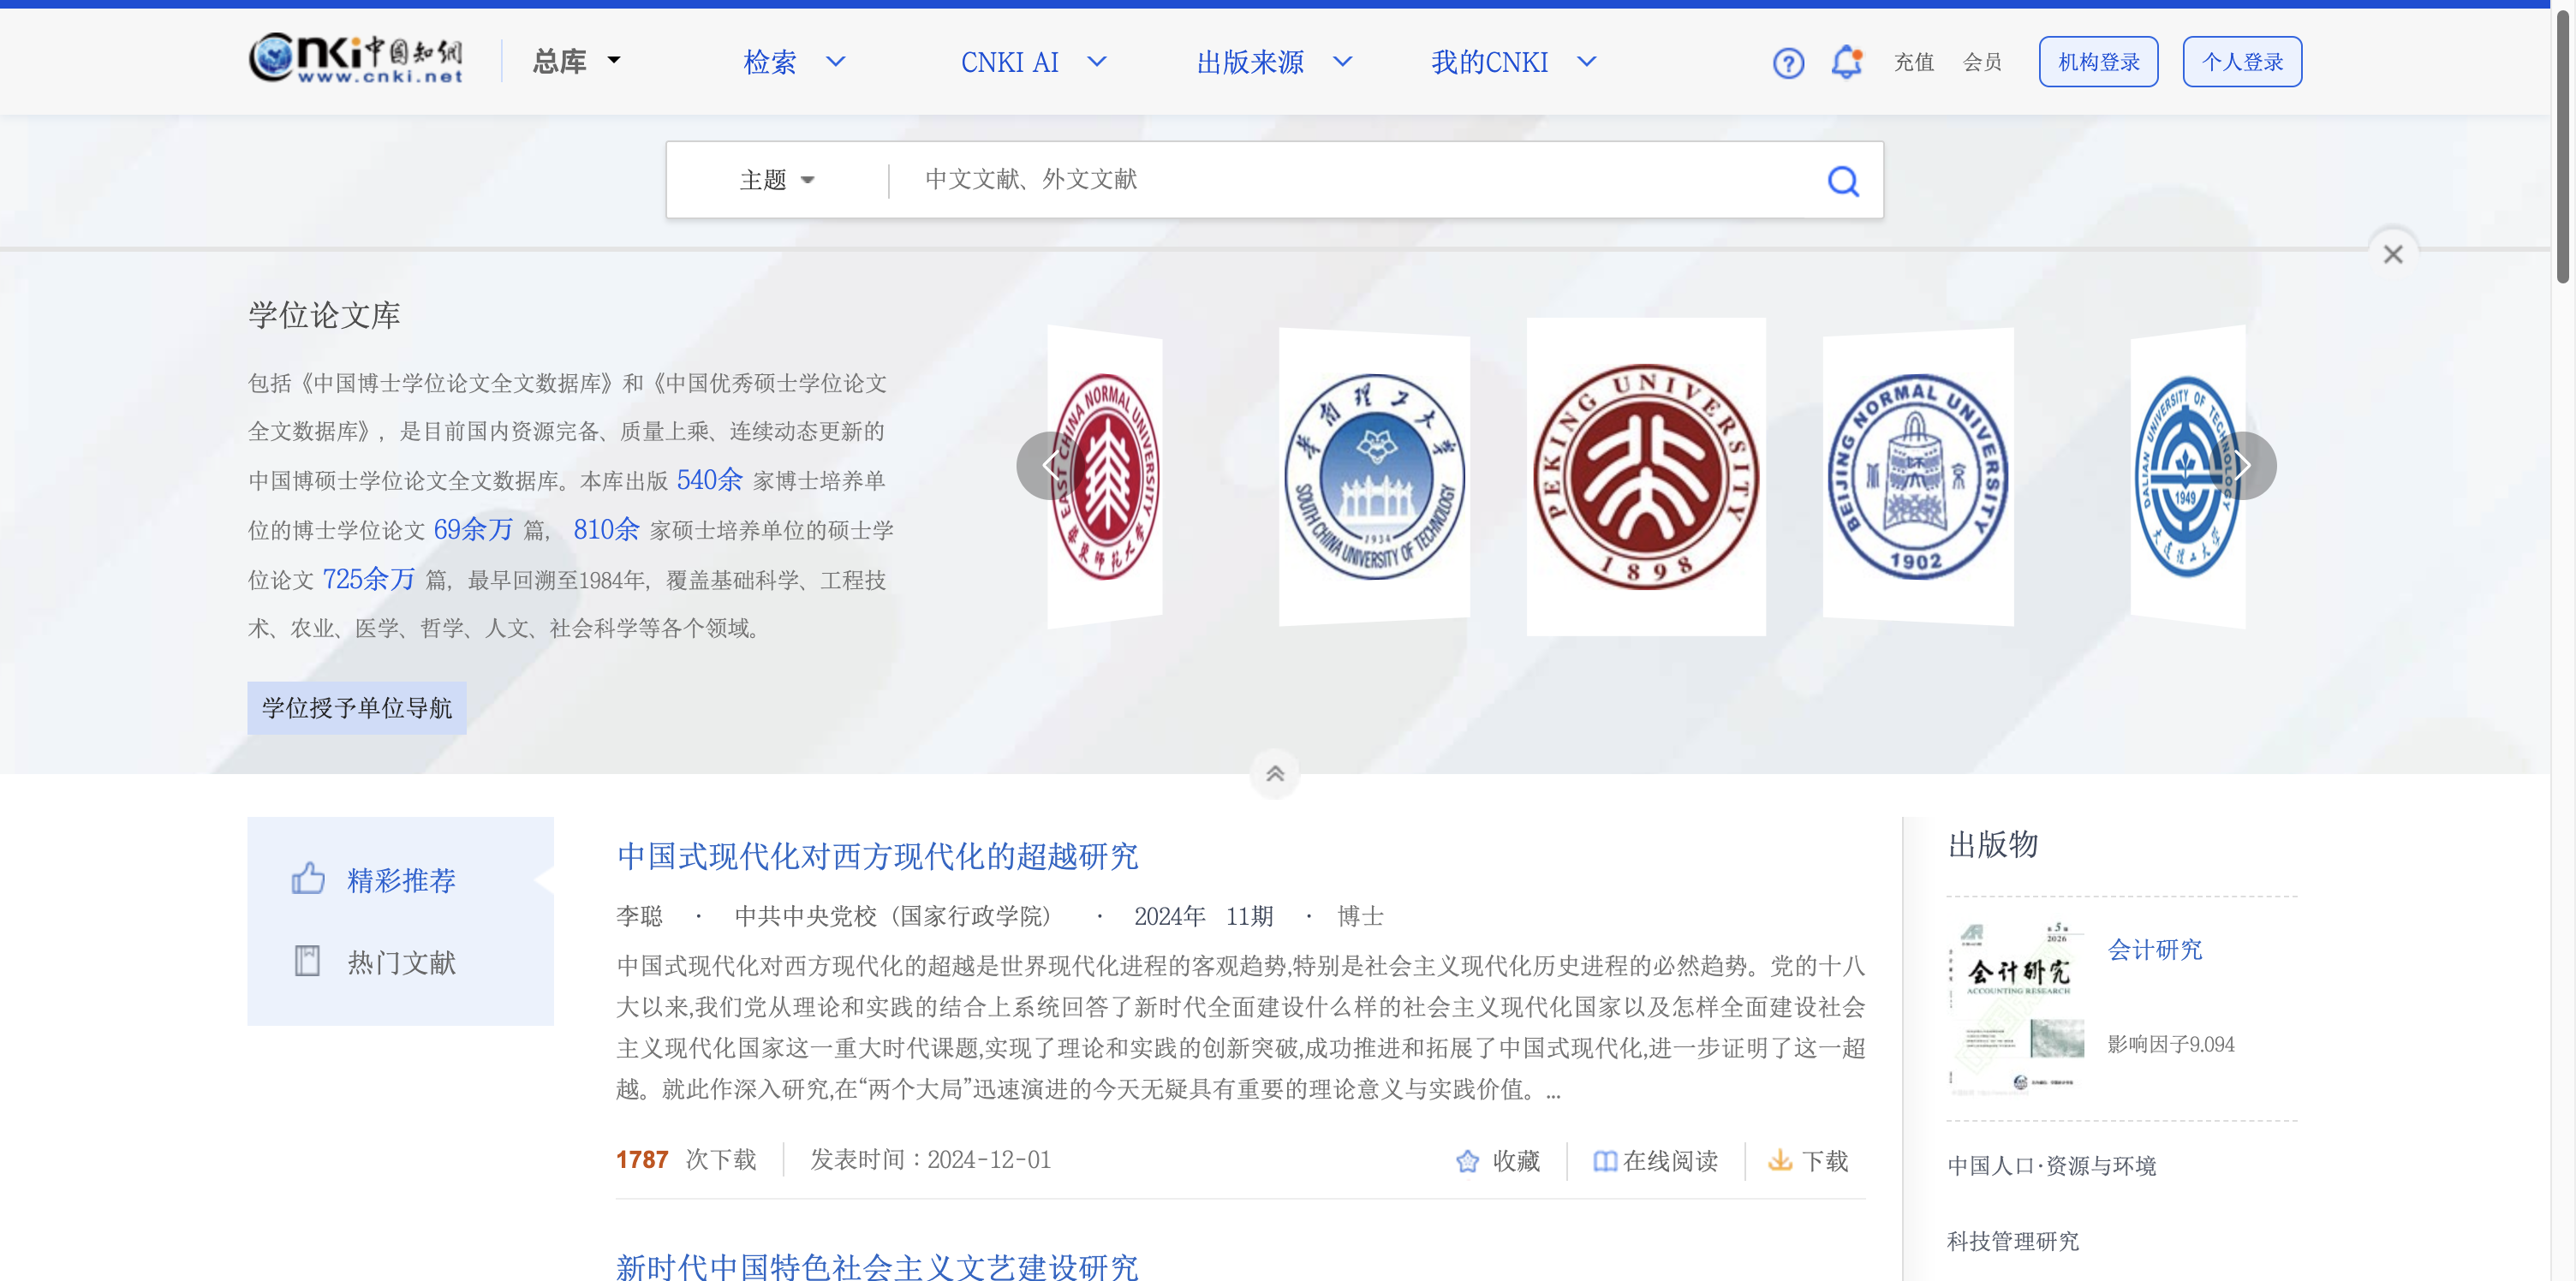Image resolution: width=2576 pixels, height=1281 pixels.
Task: Open the 主题 search field selector
Action: (777, 180)
